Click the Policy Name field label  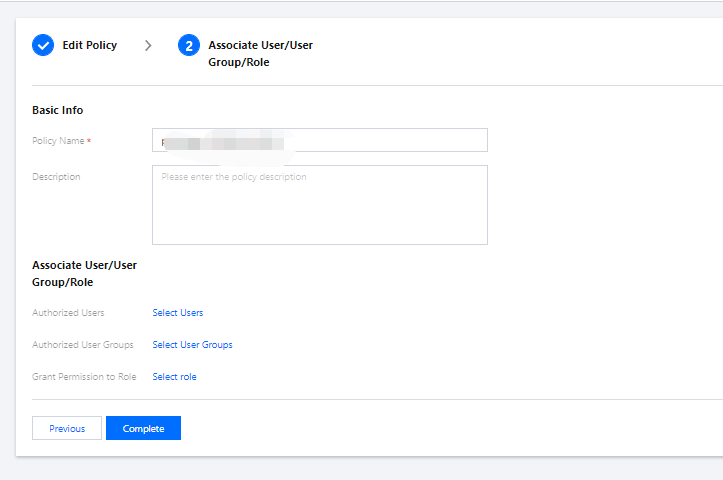(x=58, y=141)
